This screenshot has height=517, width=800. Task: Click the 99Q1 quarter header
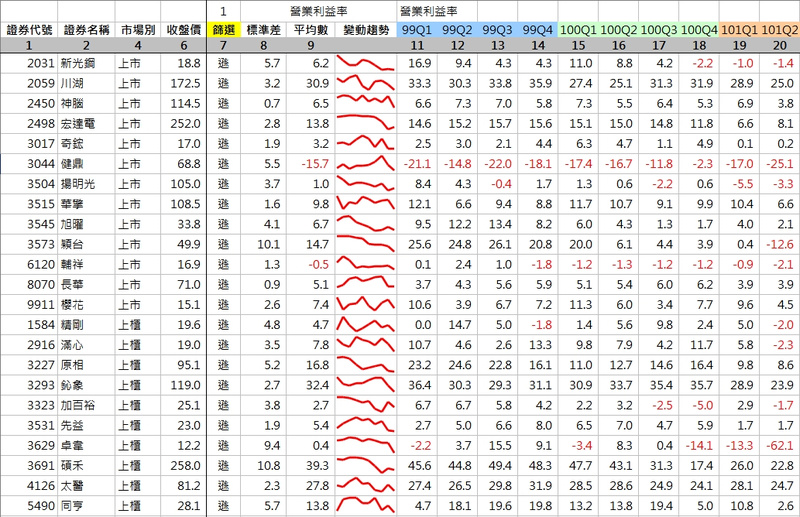(417, 30)
